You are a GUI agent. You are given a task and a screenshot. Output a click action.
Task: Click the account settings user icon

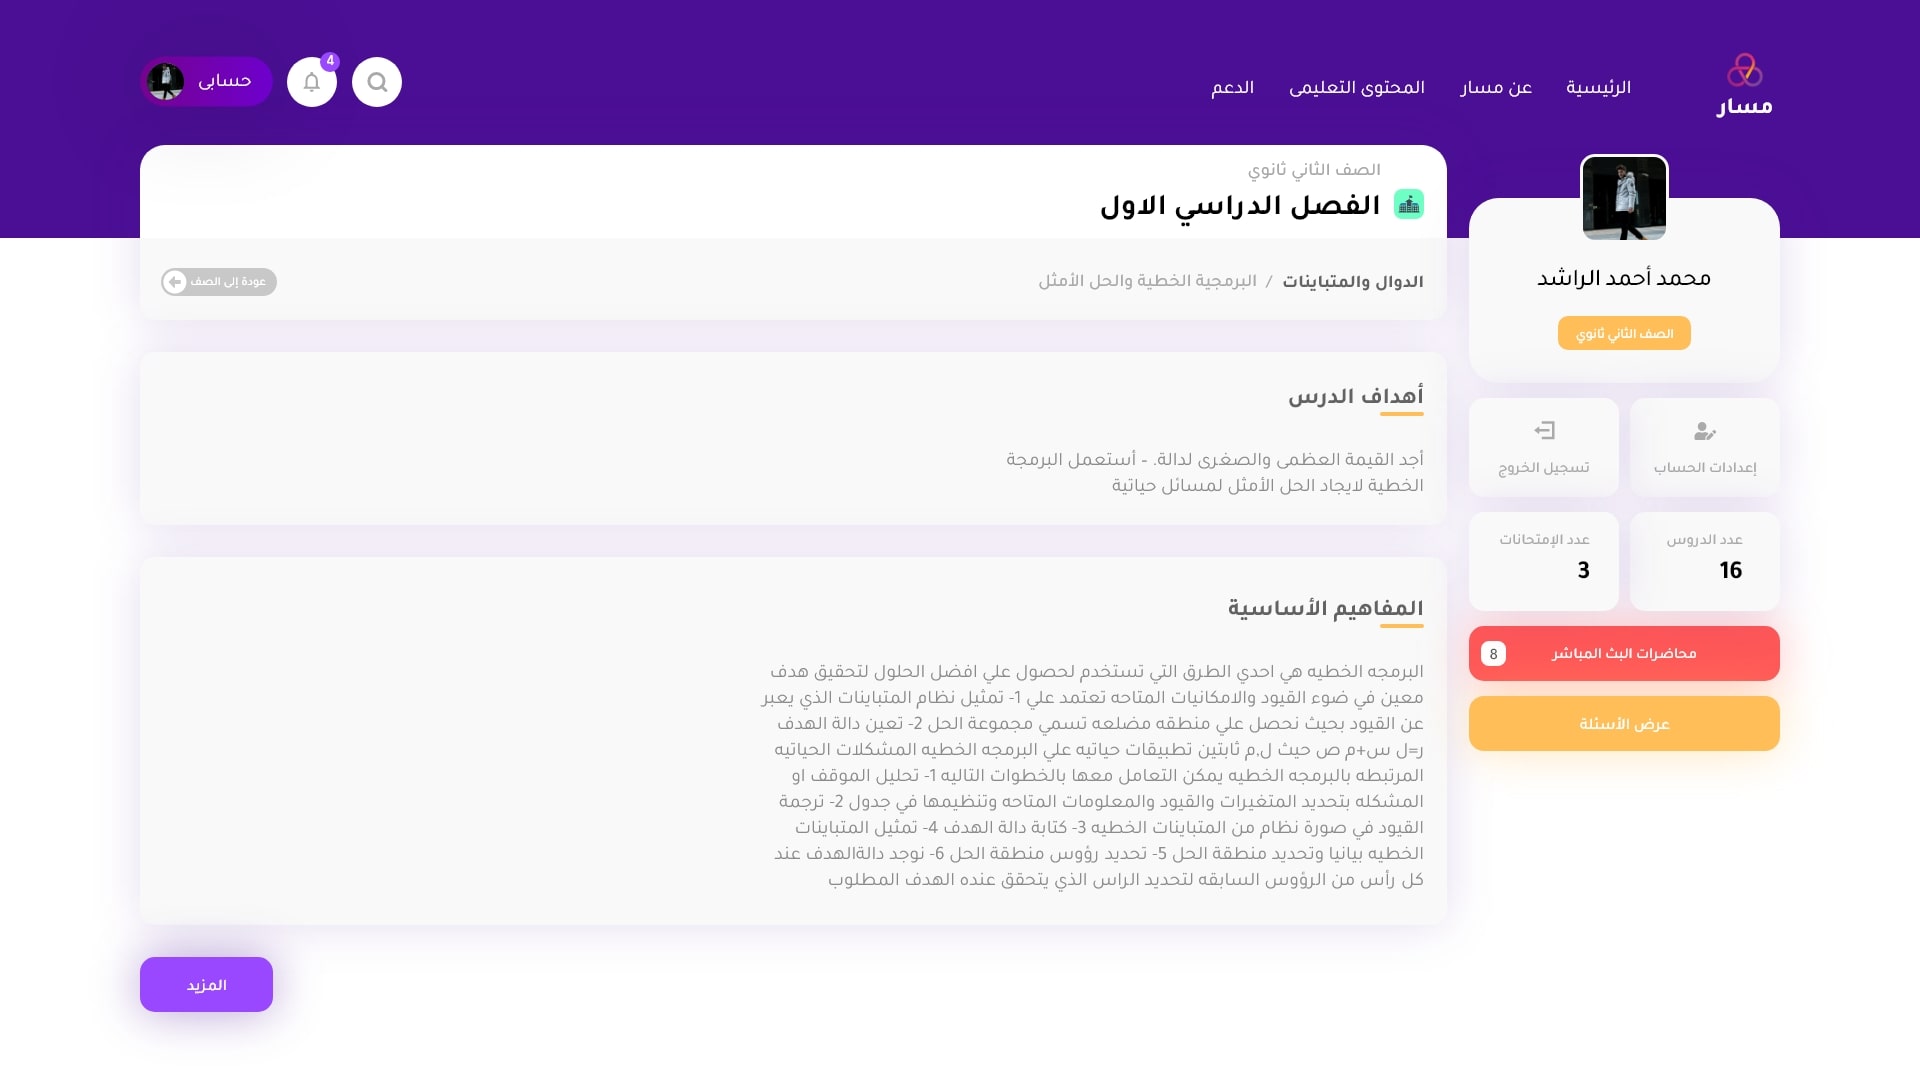[1705, 431]
